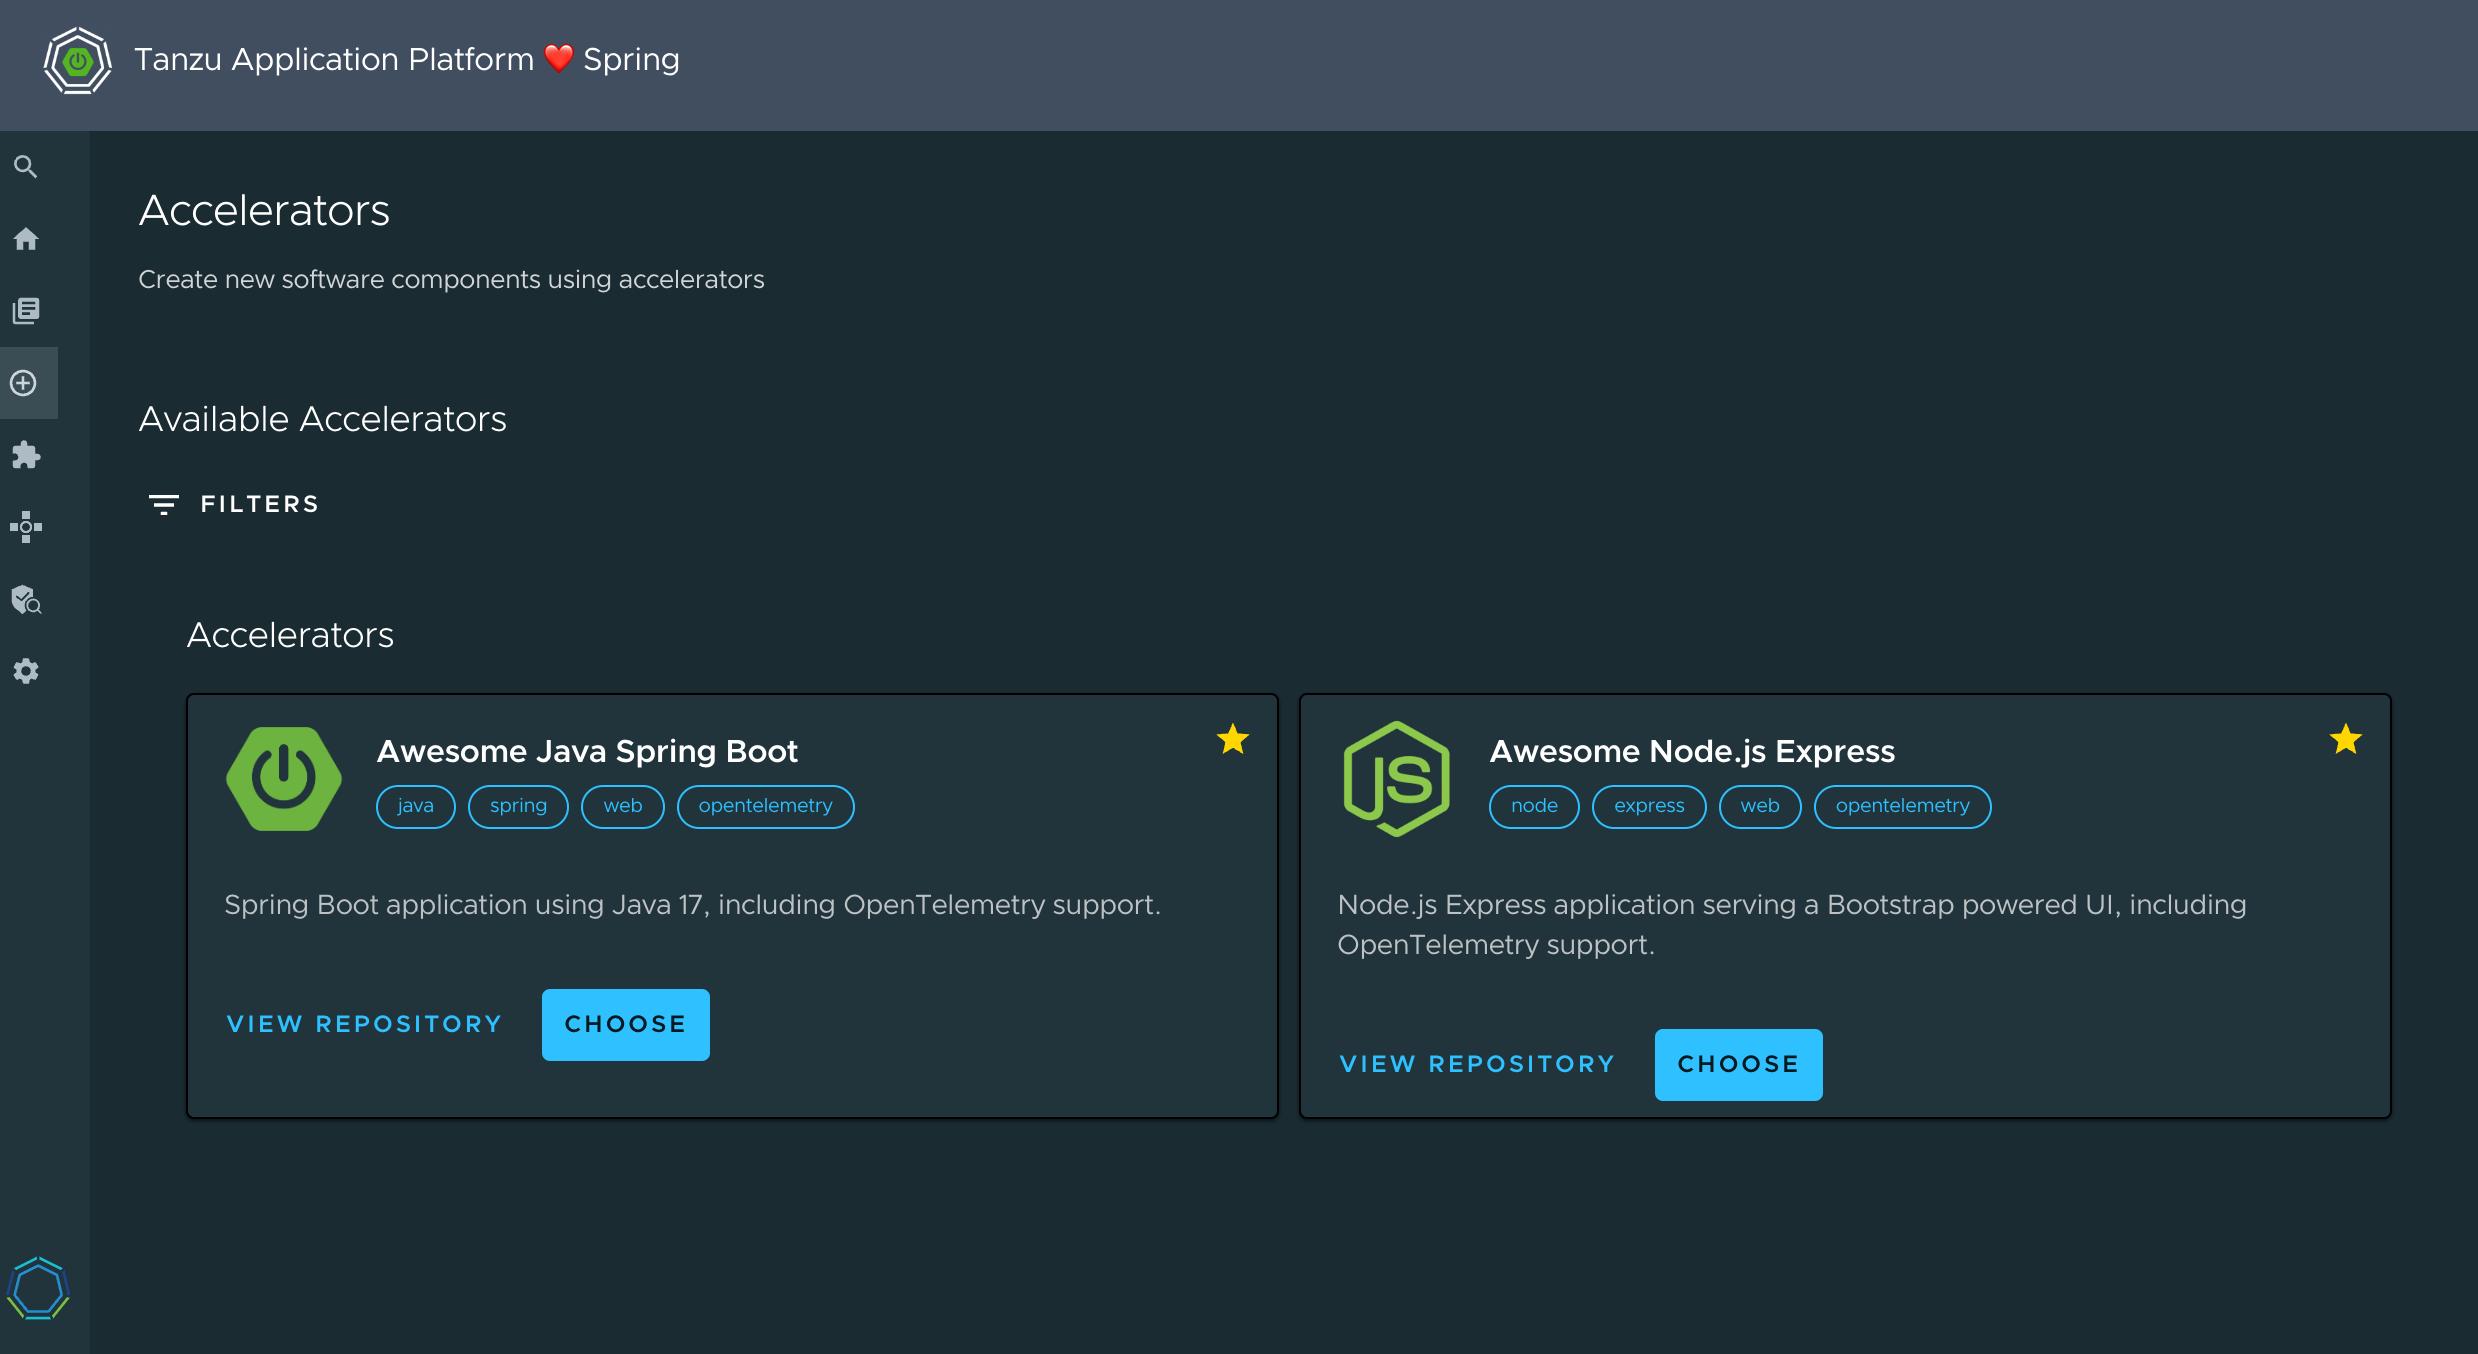Click the 'express' tag chip
The image size is (2478, 1354).
click(1648, 806)
